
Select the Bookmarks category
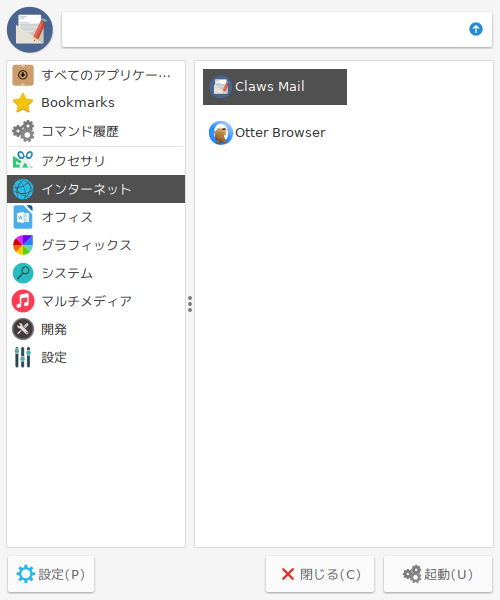tap(96, 103)
